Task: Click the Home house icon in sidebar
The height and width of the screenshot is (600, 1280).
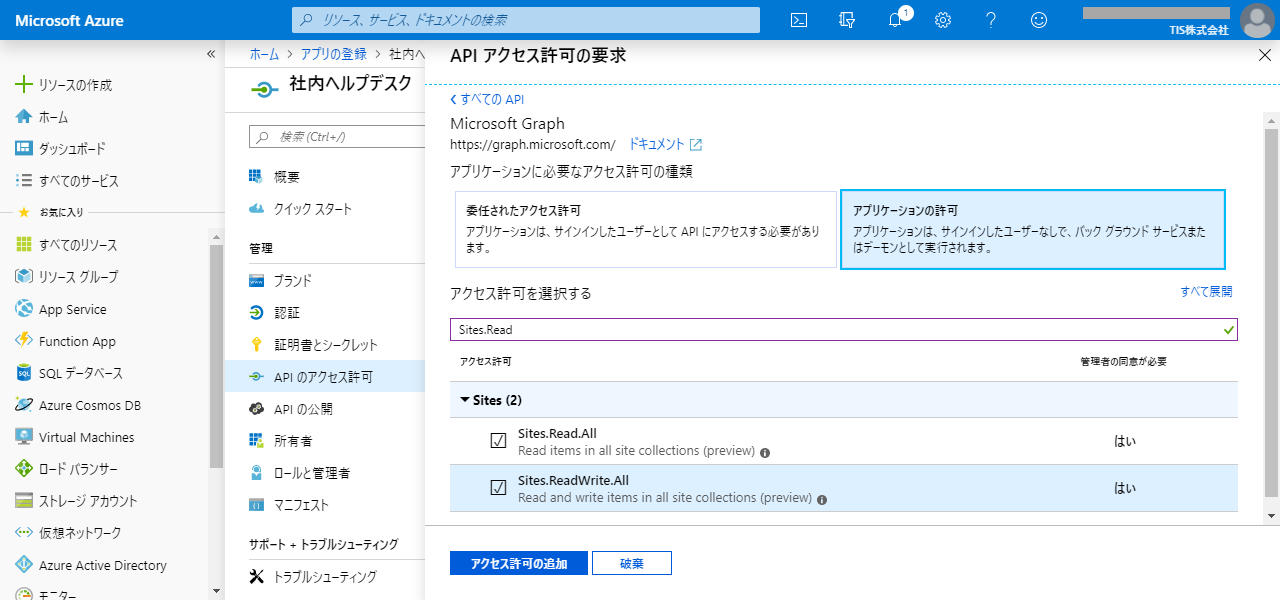Action: [x=24, y=117]
